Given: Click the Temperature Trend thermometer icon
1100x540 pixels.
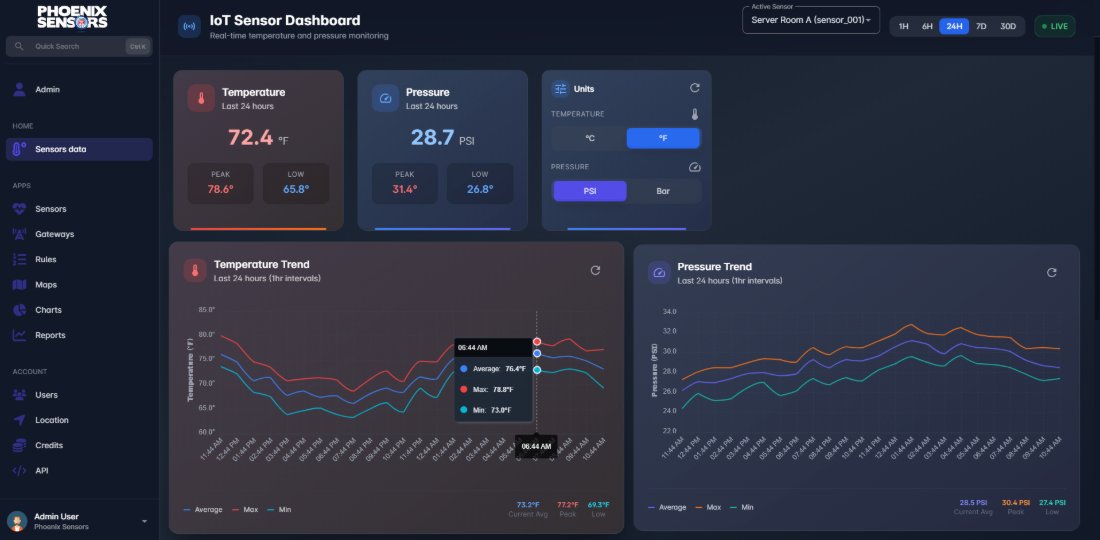Looking at the screenshot, I should [x=195, y=270].
